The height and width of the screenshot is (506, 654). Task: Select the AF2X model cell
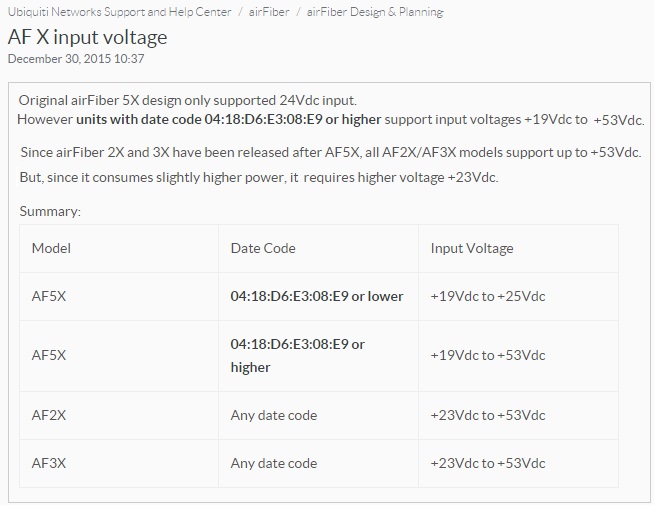50,414
